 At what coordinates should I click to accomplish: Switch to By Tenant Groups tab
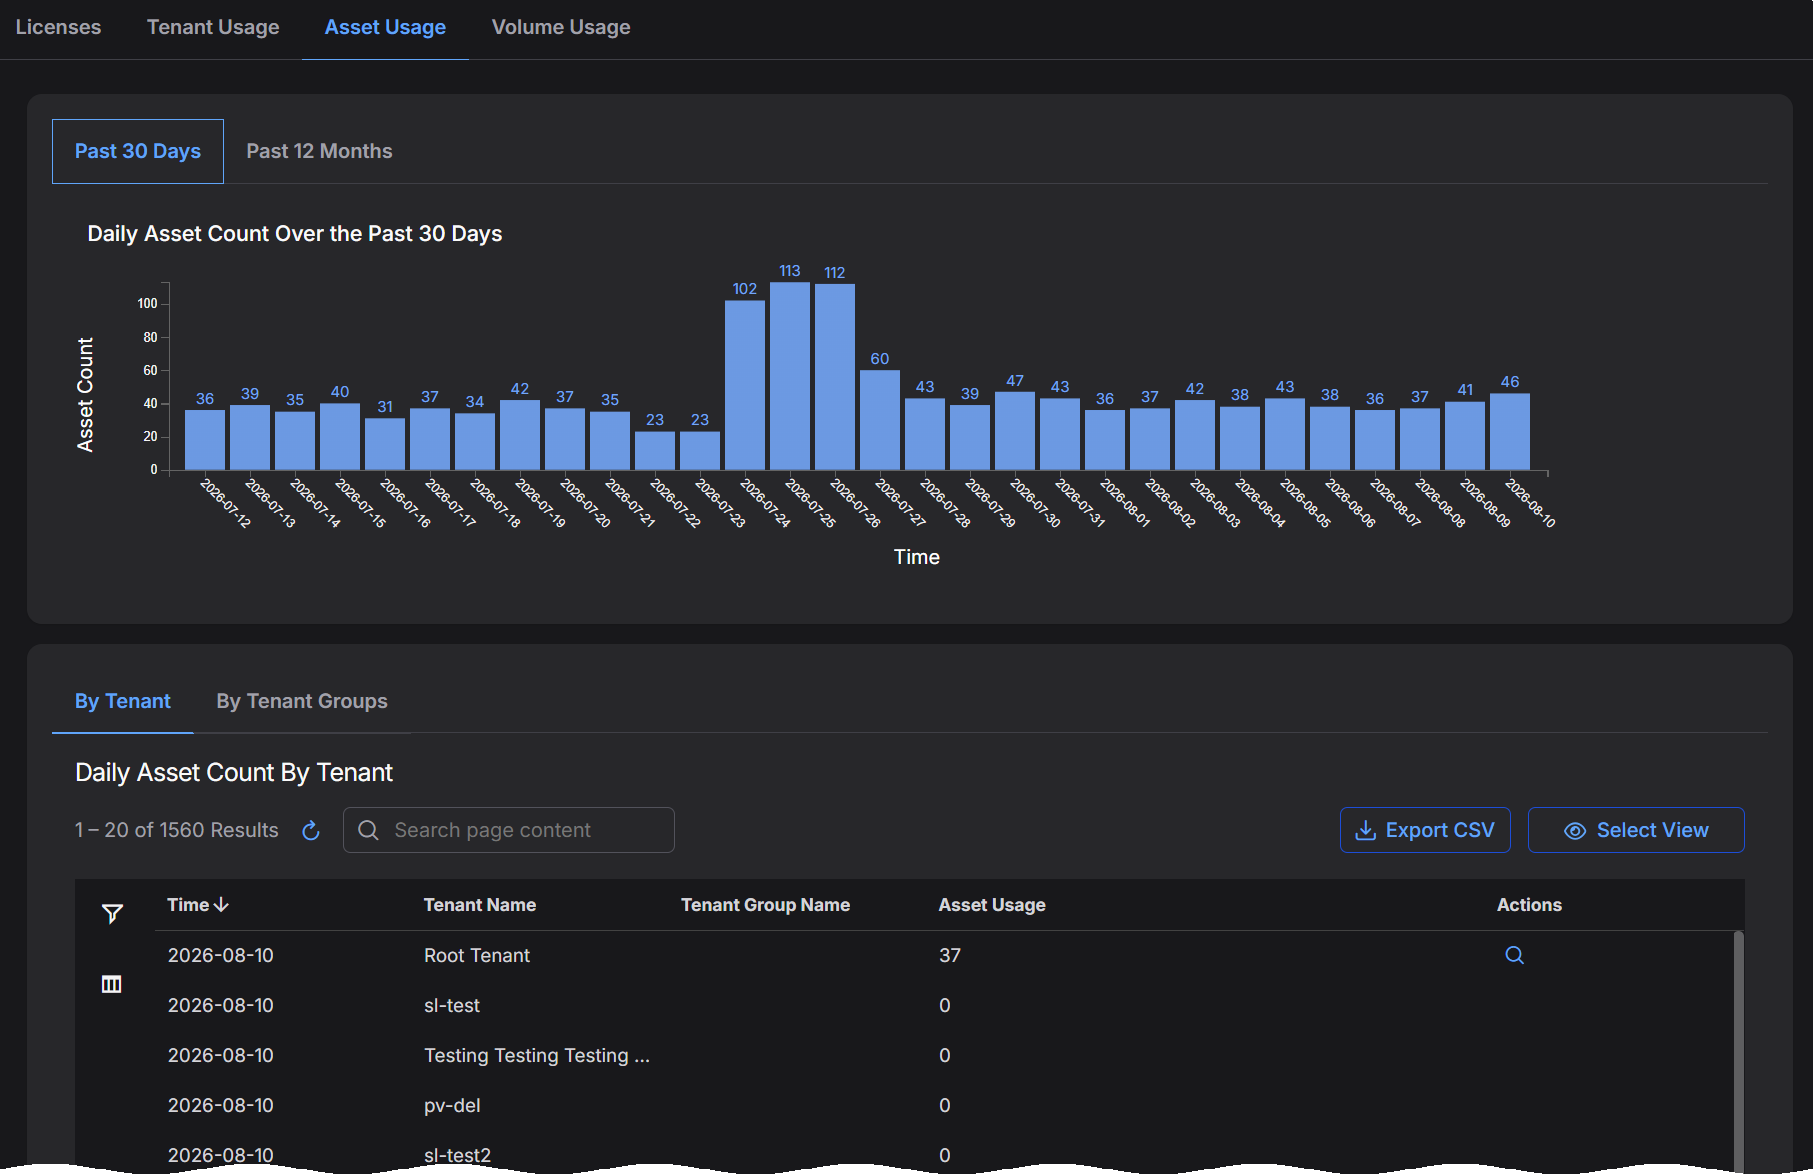(x=302, y=701)
